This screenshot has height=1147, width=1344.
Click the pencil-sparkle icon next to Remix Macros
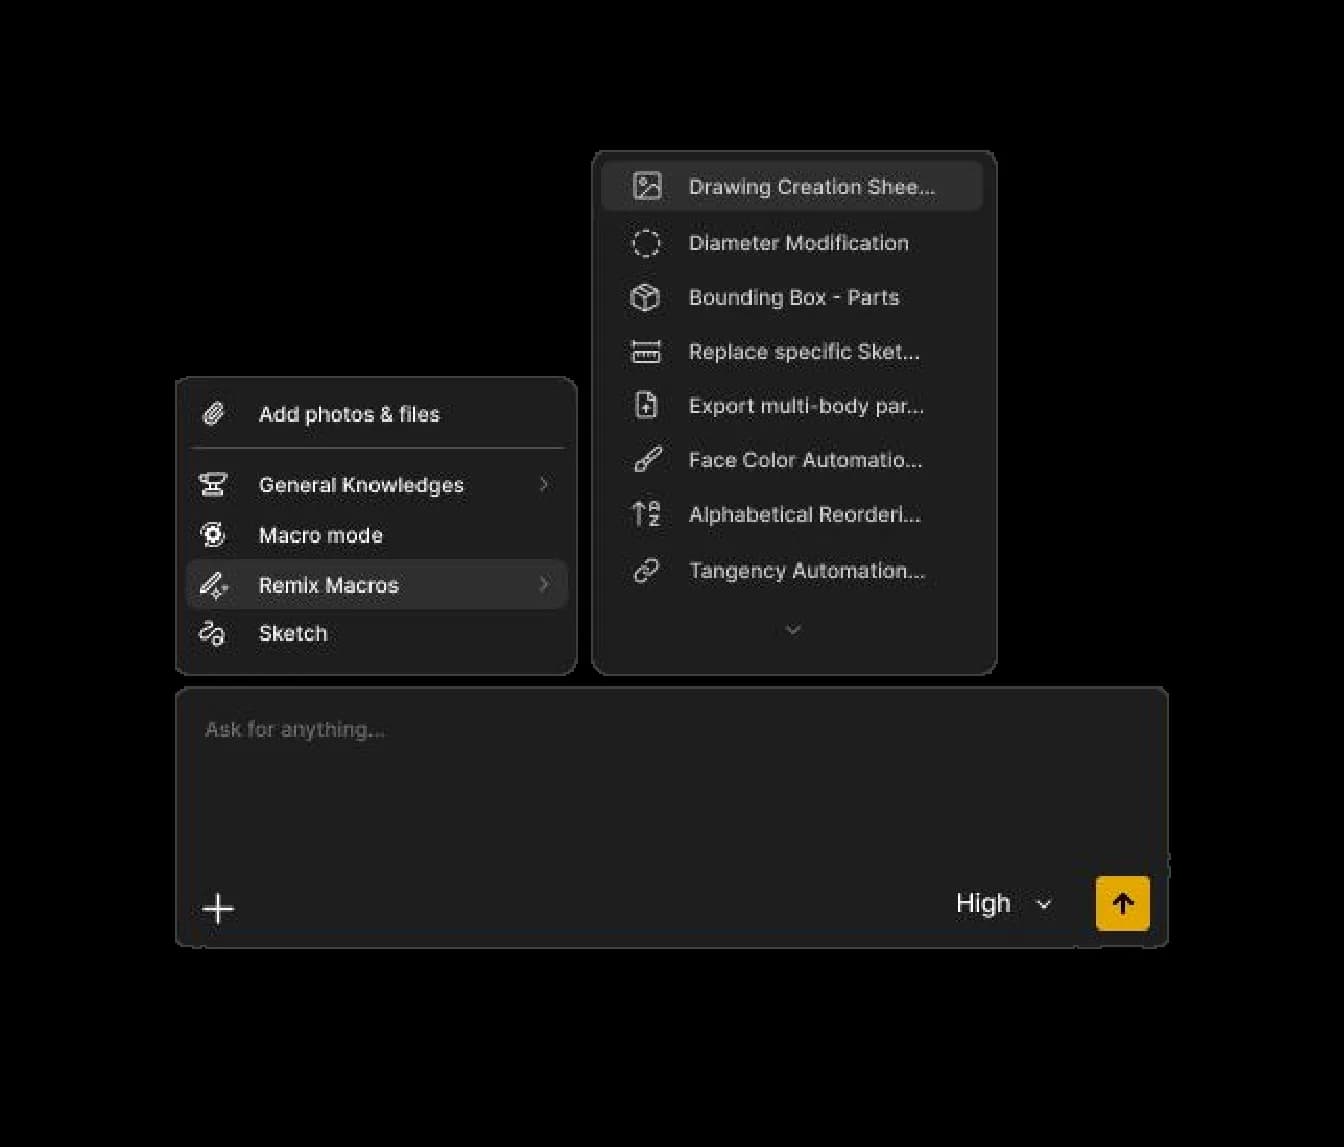(x=214, y=585)
